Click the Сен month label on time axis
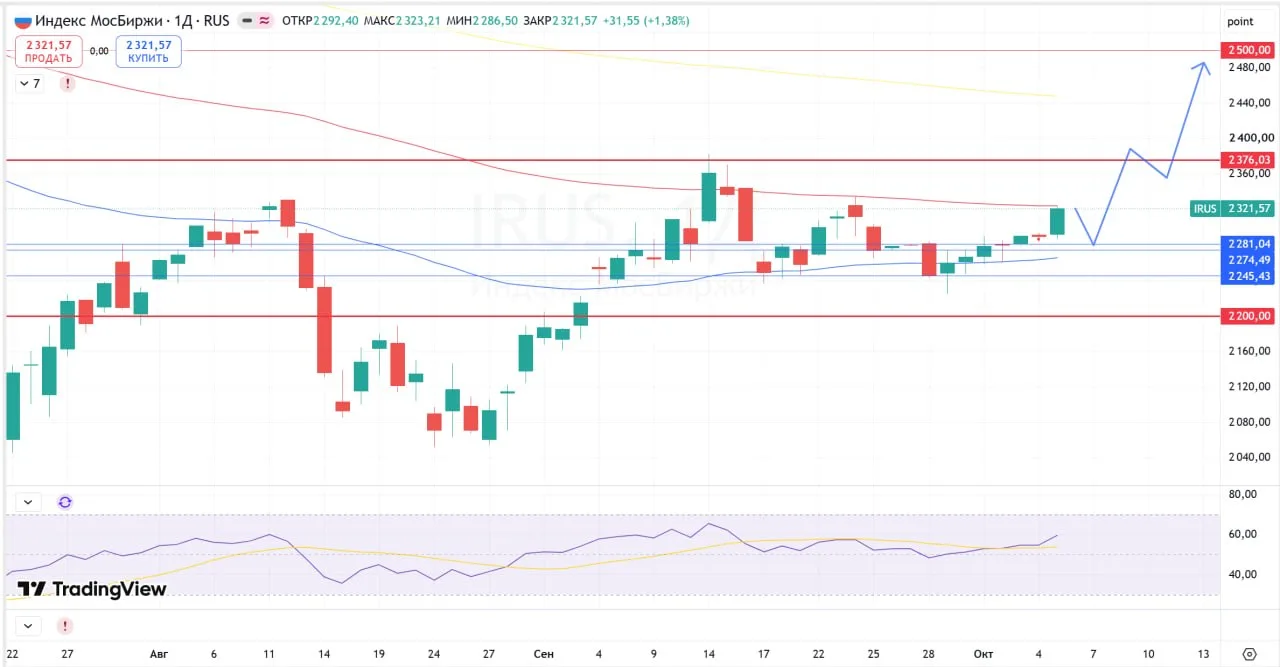This screenshot has height=667, width=1280. (x=545, y=654)
